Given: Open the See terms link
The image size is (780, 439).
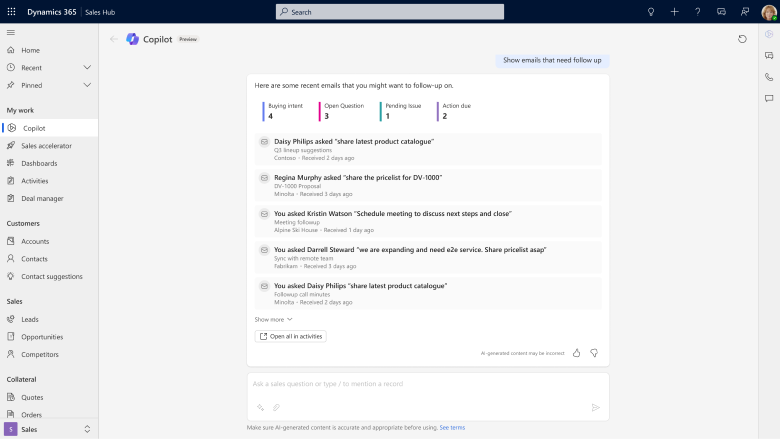Looking at the screenshot, I should [452, 427].
